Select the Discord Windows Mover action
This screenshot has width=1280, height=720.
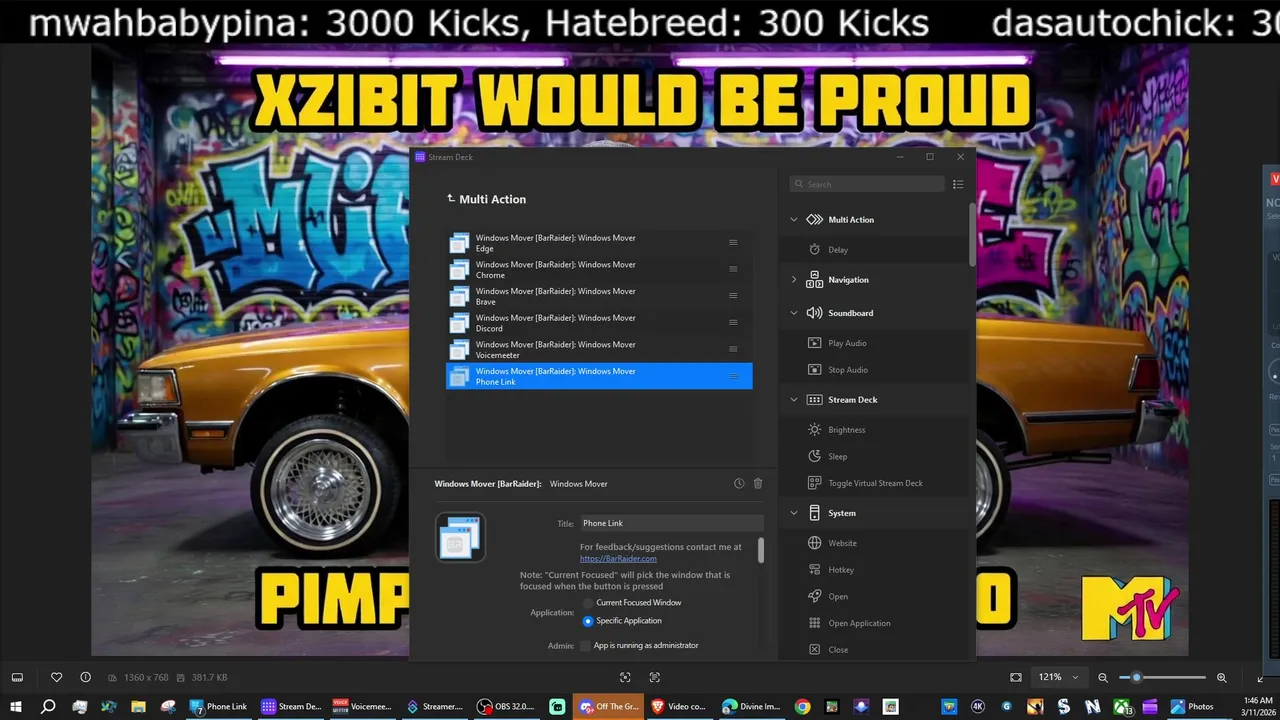[598, 323]
